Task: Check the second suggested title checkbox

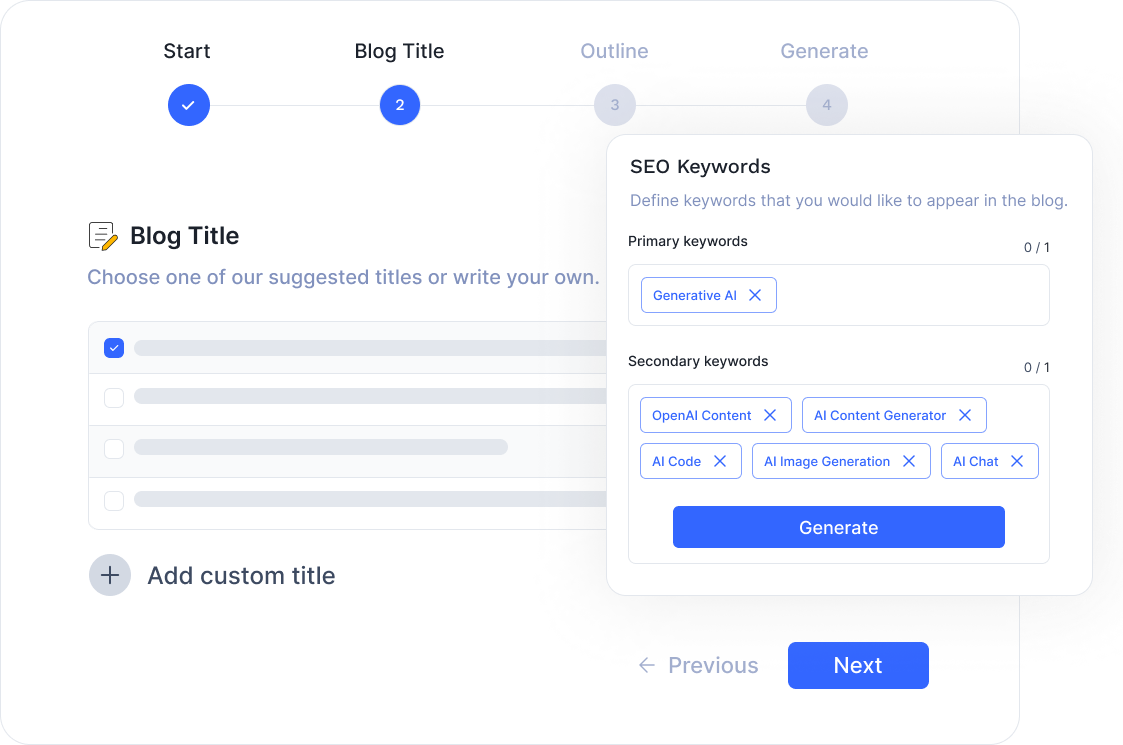Action: pos(114,397)
